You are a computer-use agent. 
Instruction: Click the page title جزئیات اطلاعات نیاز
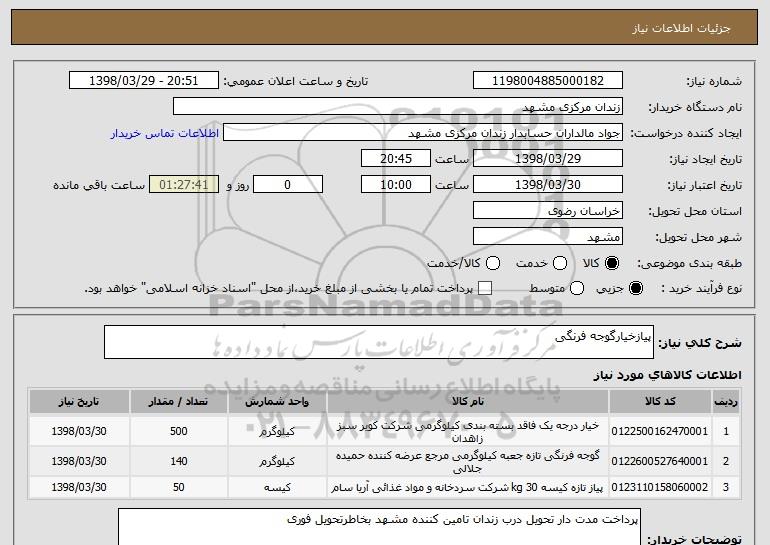coord(682,28)
